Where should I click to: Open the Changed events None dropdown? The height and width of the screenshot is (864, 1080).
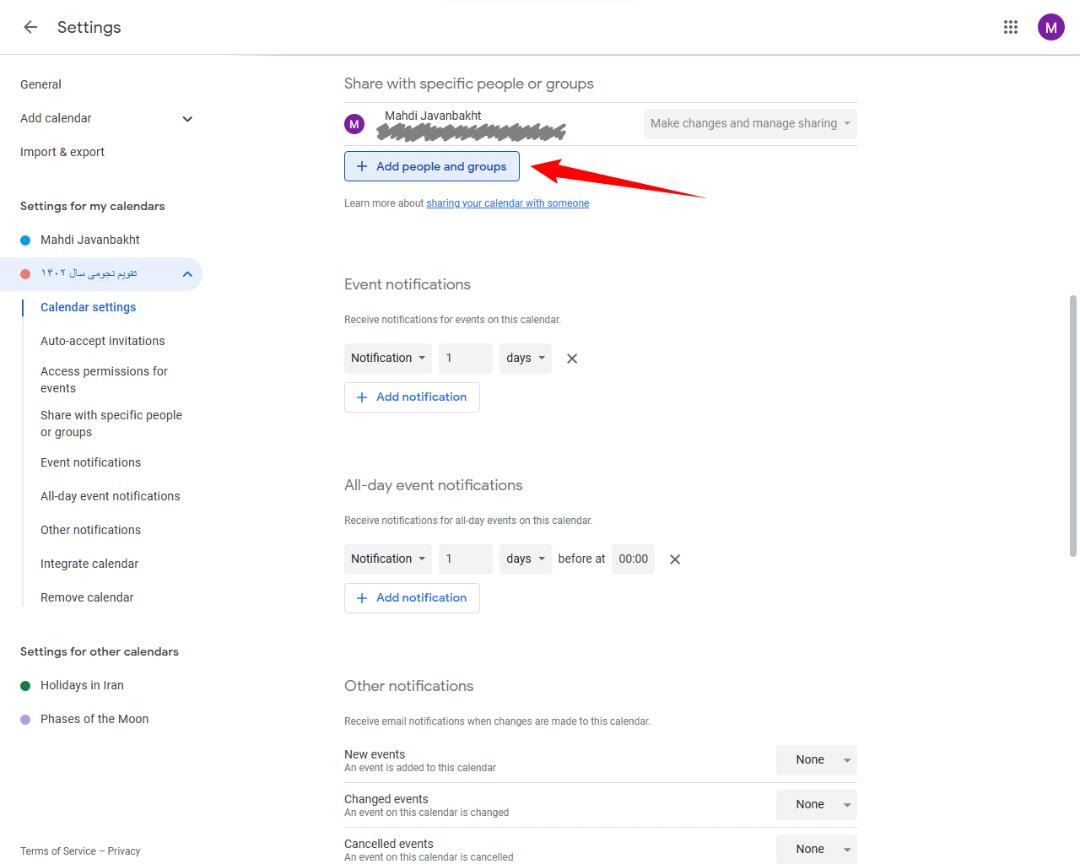816,804
